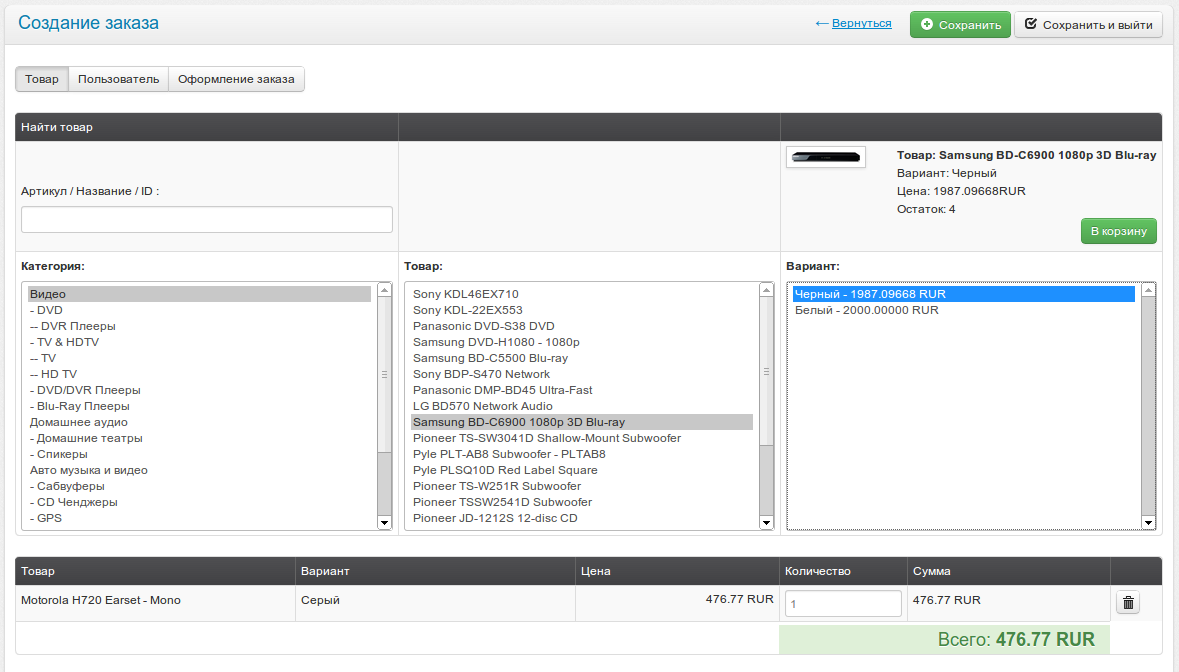Select Panasonic DMP-BD45 Ultra-Fast
Image resolution: width=1179 pixels, height=672 pixels.
point(582,390)
